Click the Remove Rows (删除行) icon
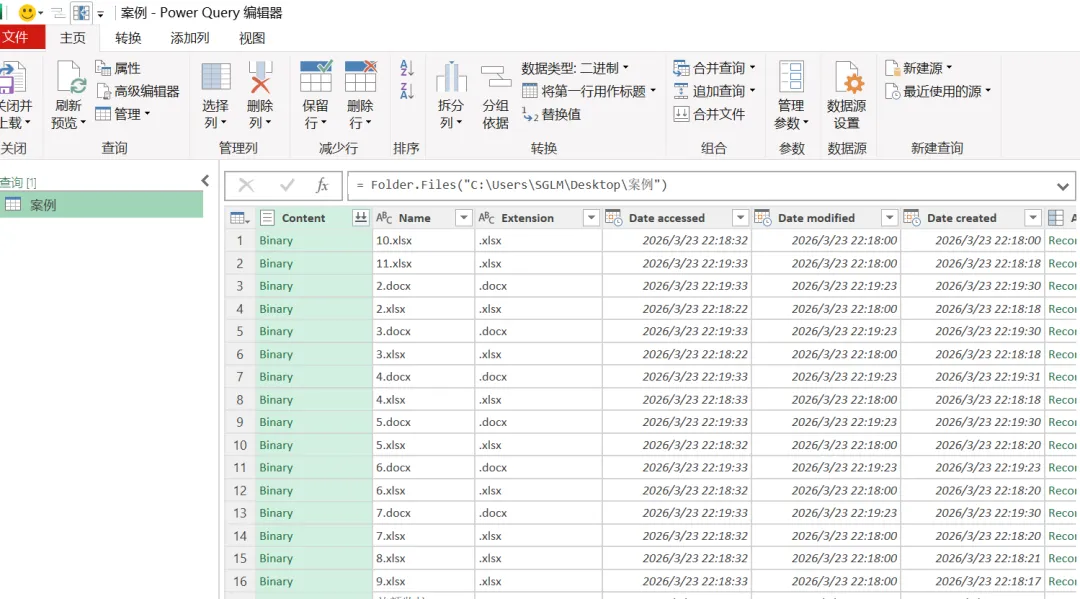 [x=360, y=77]
